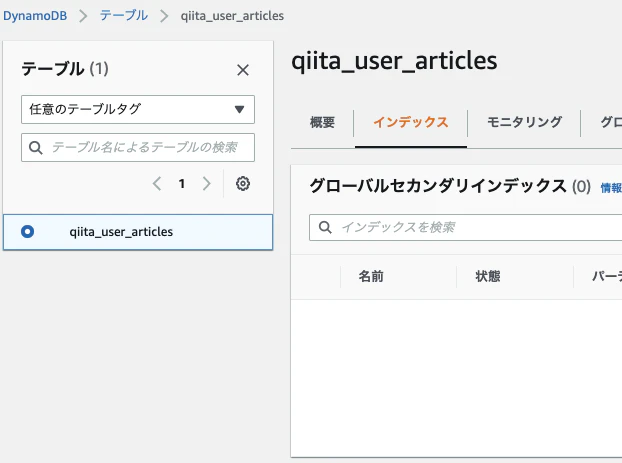
Task: Open DynamoDB breadcrumb link
Action: (x=35, y=16)
